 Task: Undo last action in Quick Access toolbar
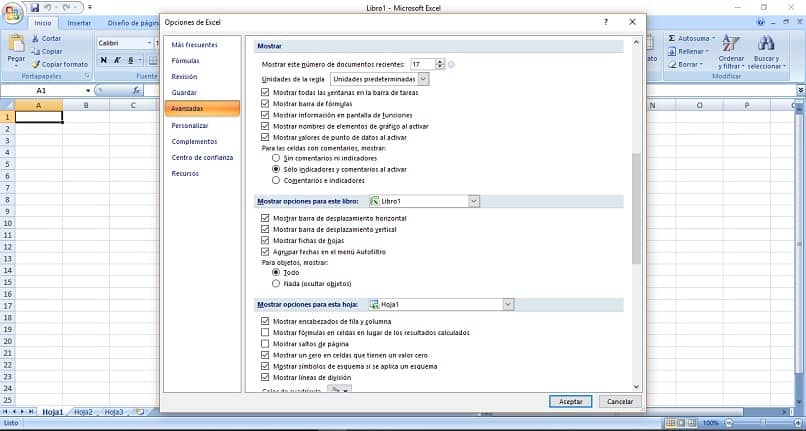pyautogui.click(x=47, y=8)
